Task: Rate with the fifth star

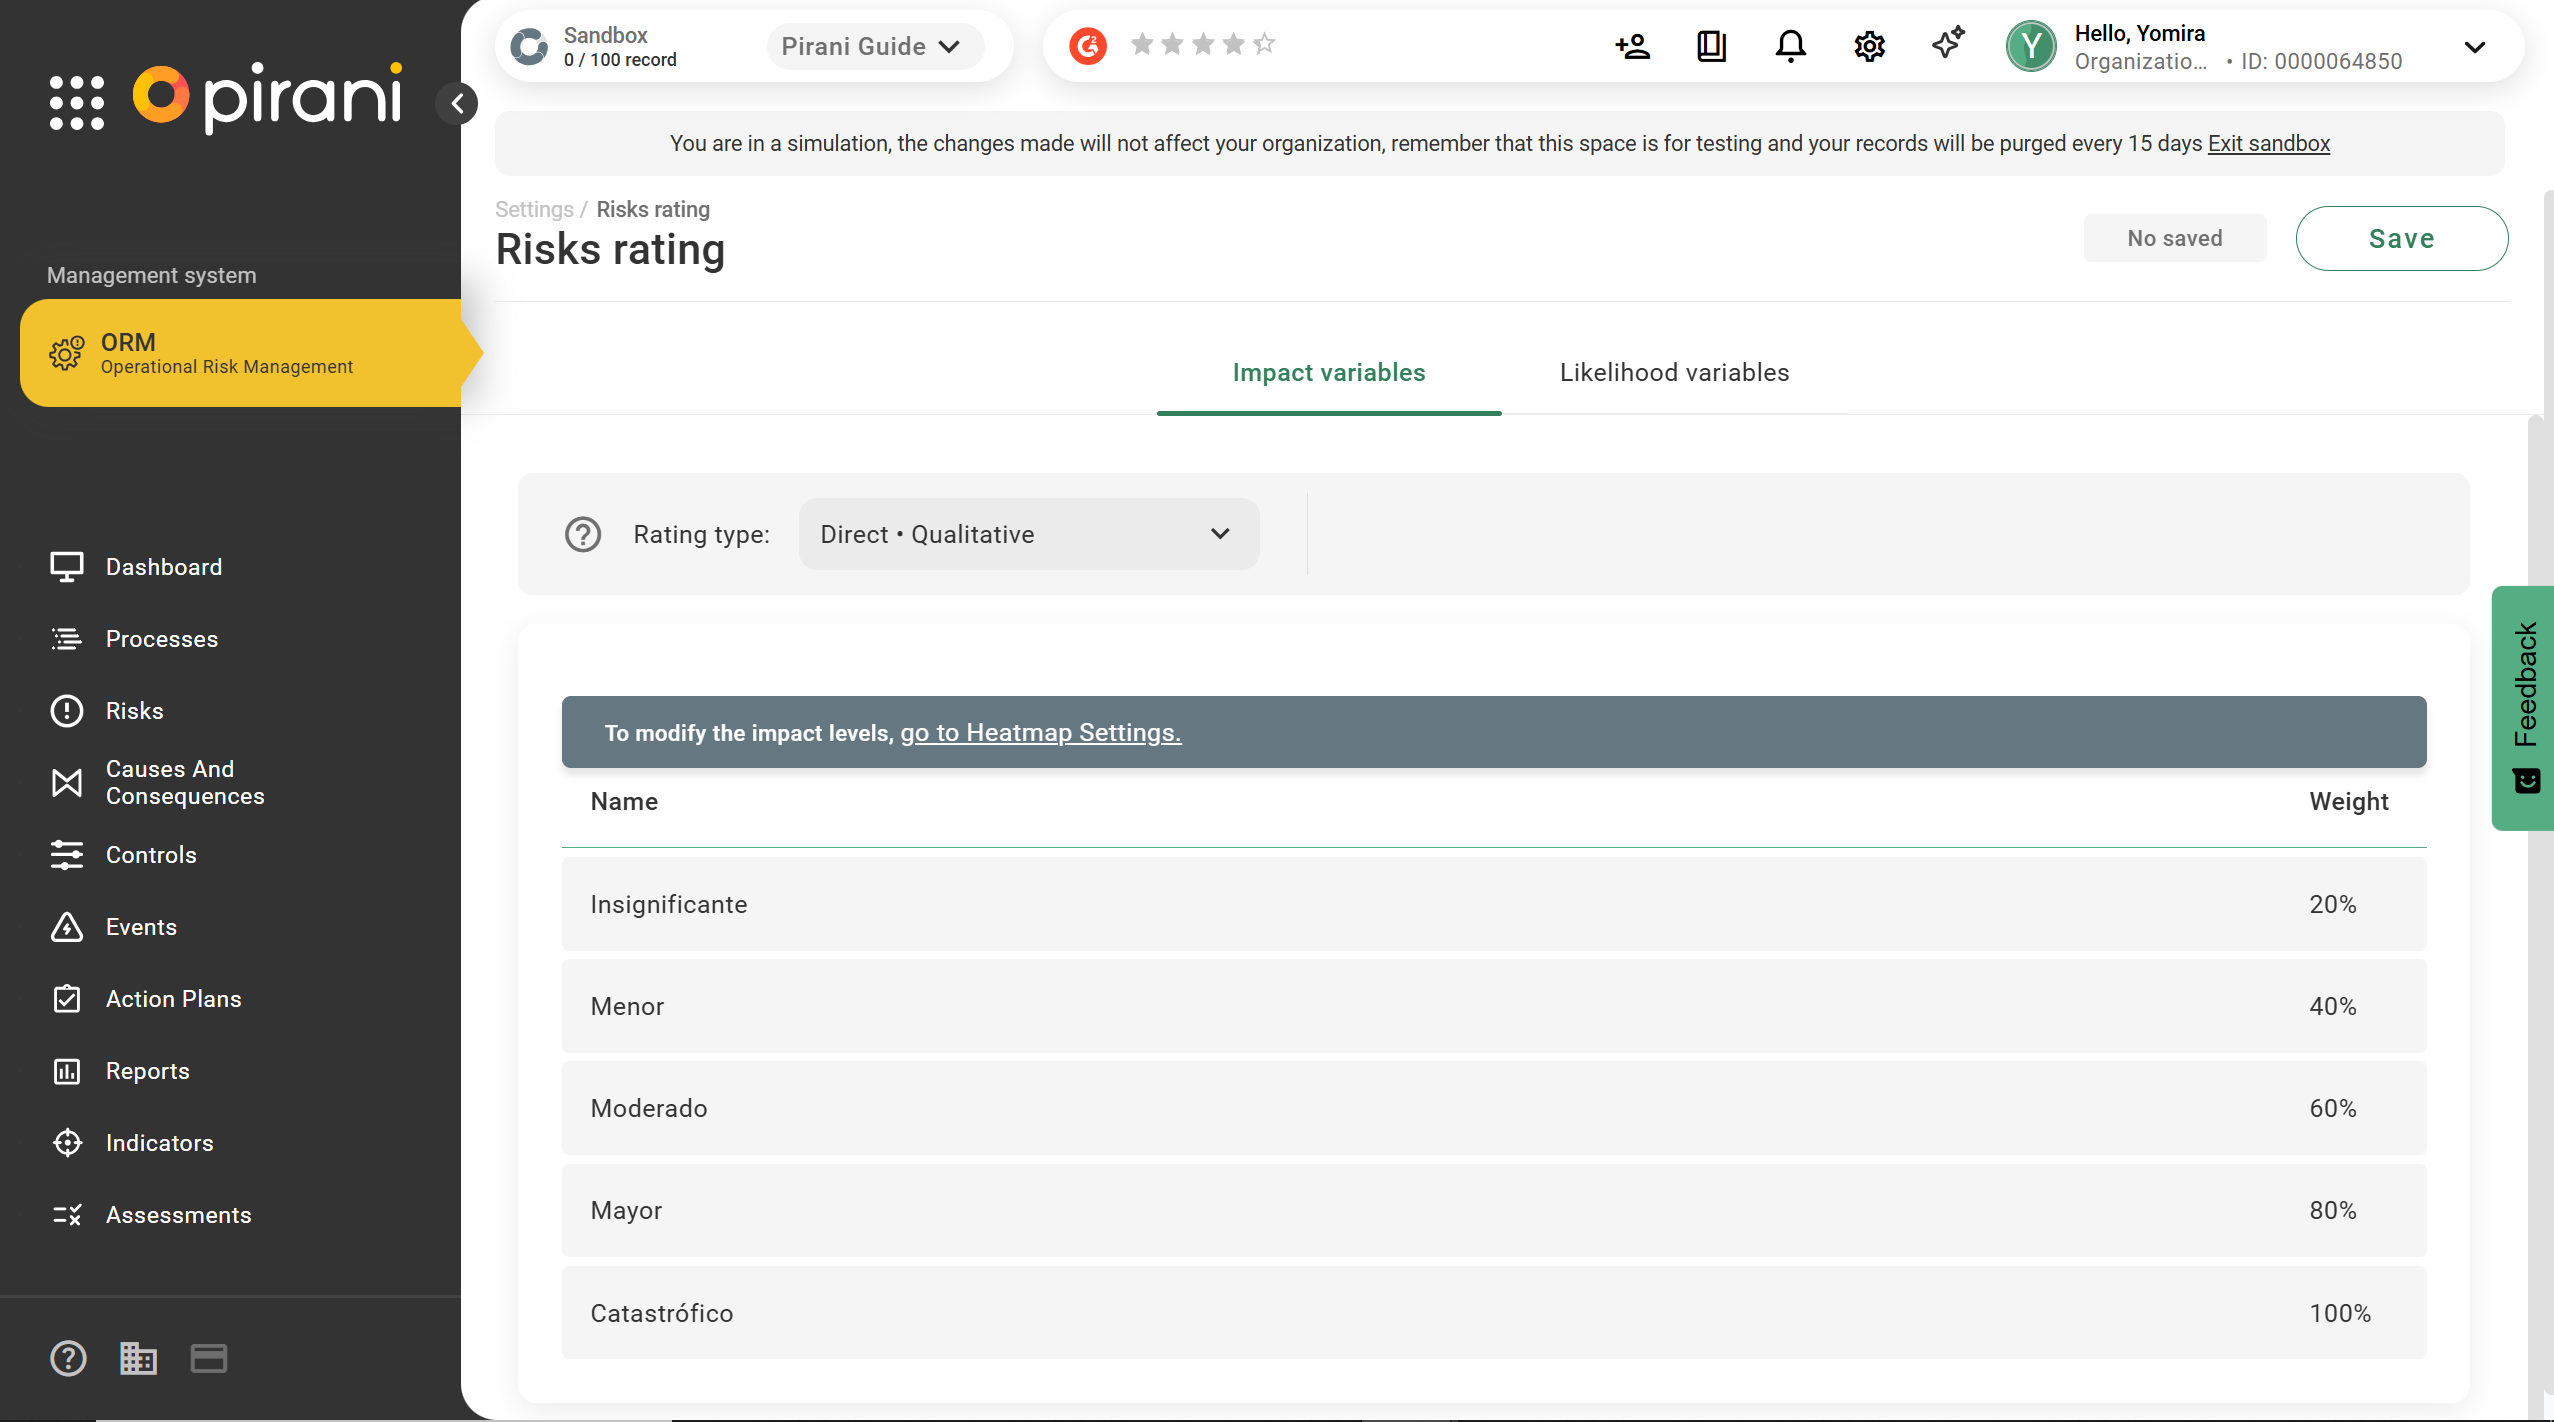Action: coord(1264,44)
